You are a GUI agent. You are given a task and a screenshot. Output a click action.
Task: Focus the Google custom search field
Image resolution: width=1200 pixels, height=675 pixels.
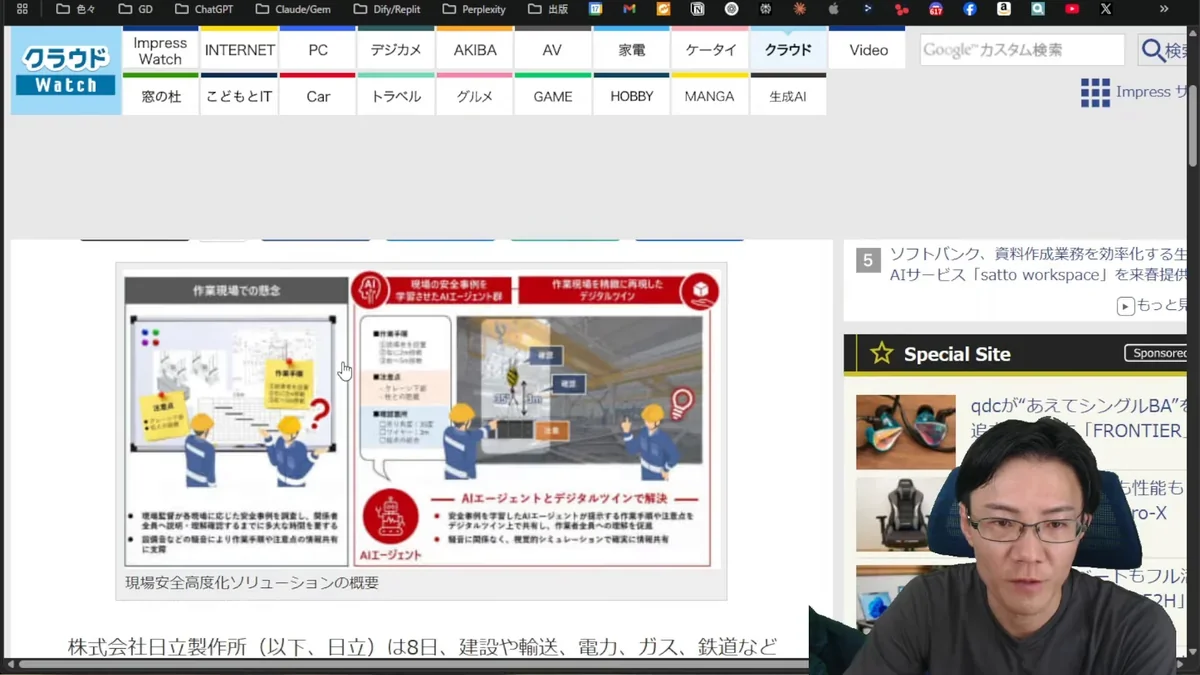click(x=1022, y=49)
